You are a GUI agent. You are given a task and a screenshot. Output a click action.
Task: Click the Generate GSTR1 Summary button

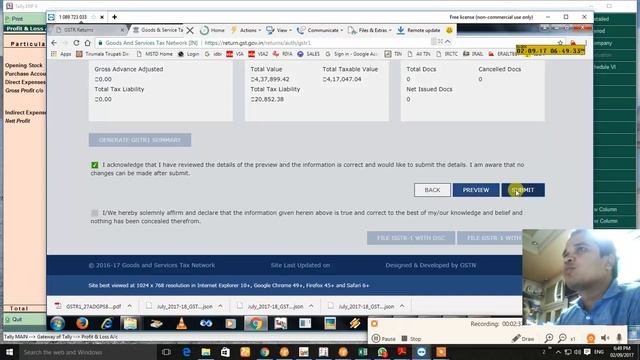pyautogui.click(x=140, y=140)
